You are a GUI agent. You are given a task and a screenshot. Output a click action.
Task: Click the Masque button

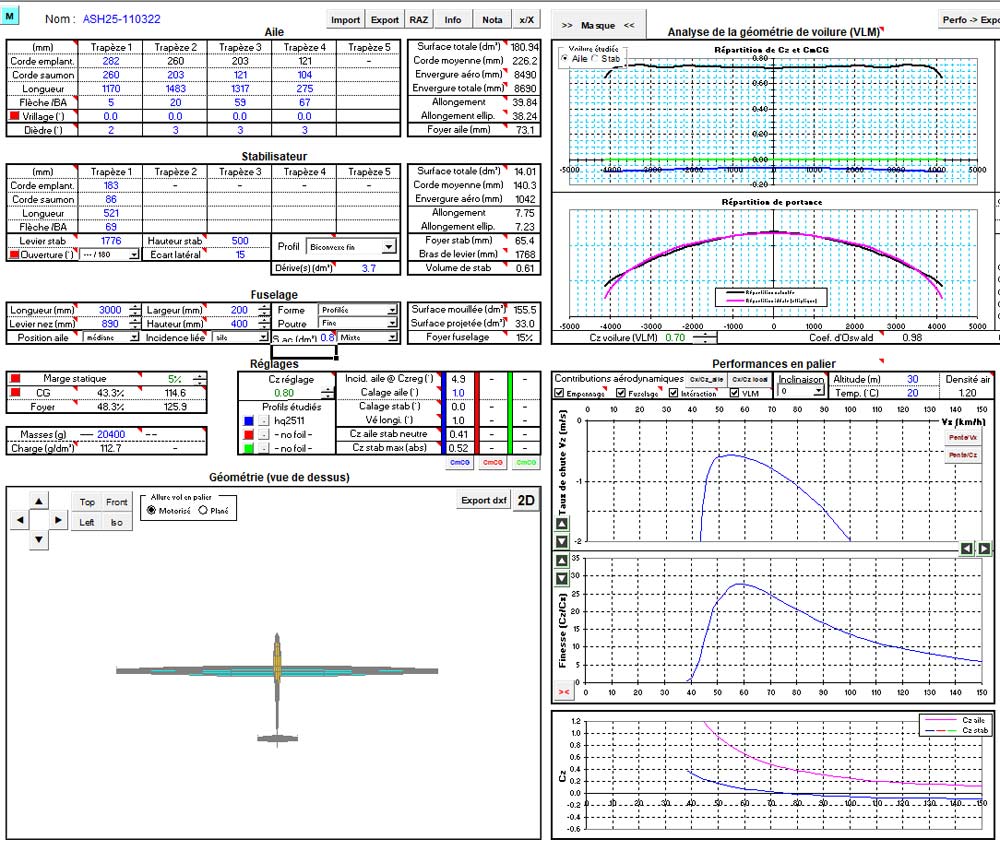(x=598, y=26)
